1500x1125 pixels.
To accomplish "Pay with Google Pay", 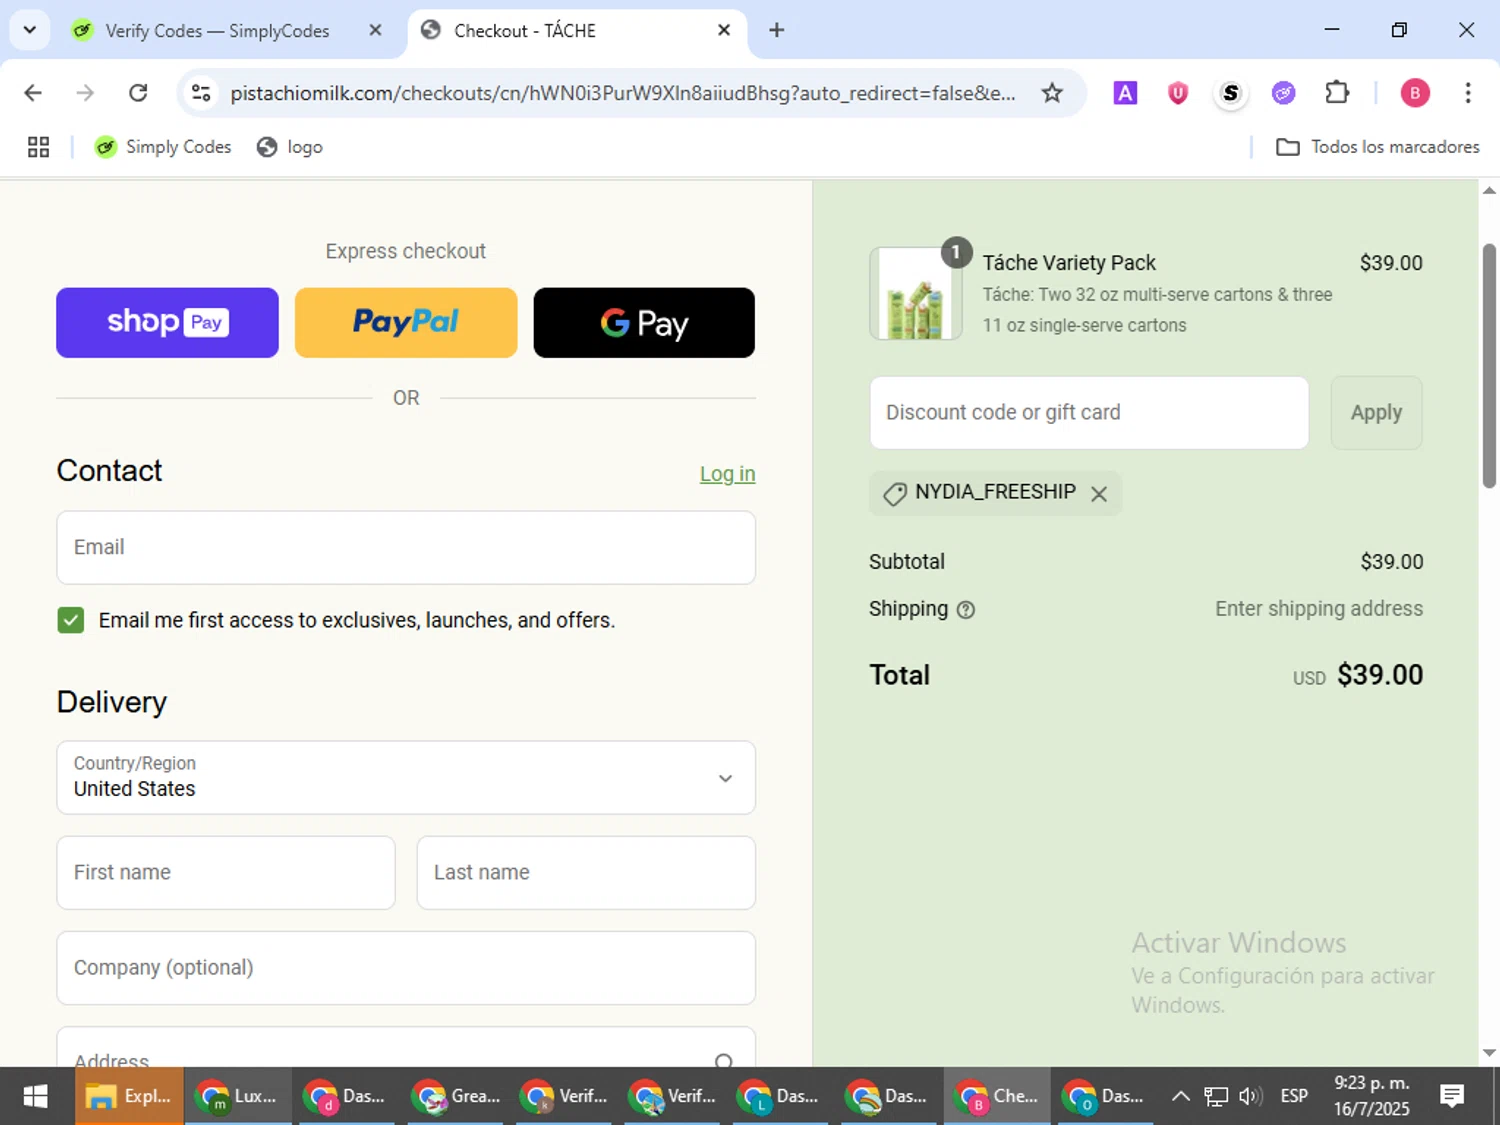I will (644, 322).
